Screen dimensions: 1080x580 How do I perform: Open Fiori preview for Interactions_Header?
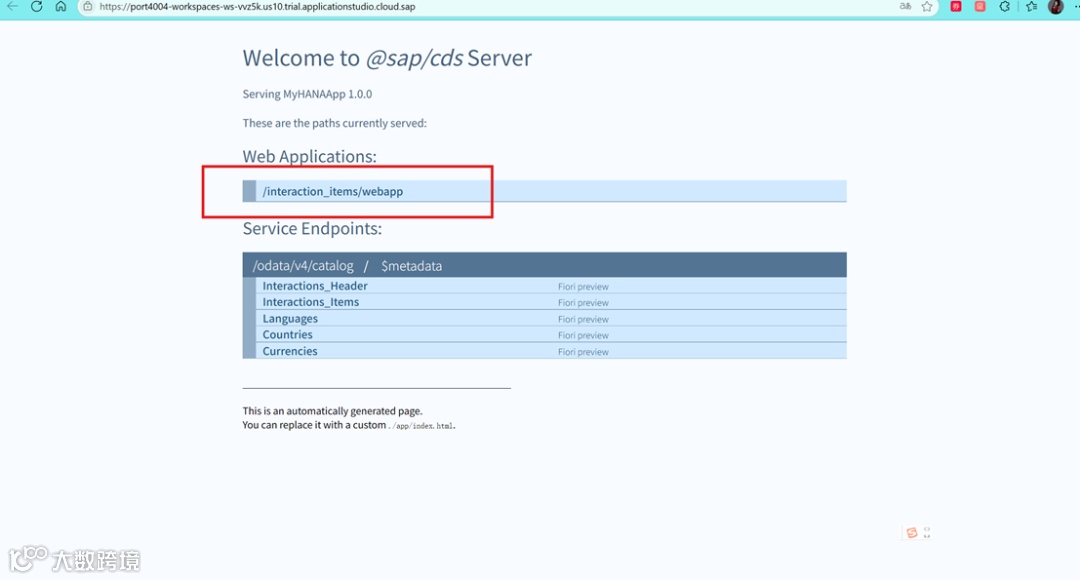click(583, 287)
